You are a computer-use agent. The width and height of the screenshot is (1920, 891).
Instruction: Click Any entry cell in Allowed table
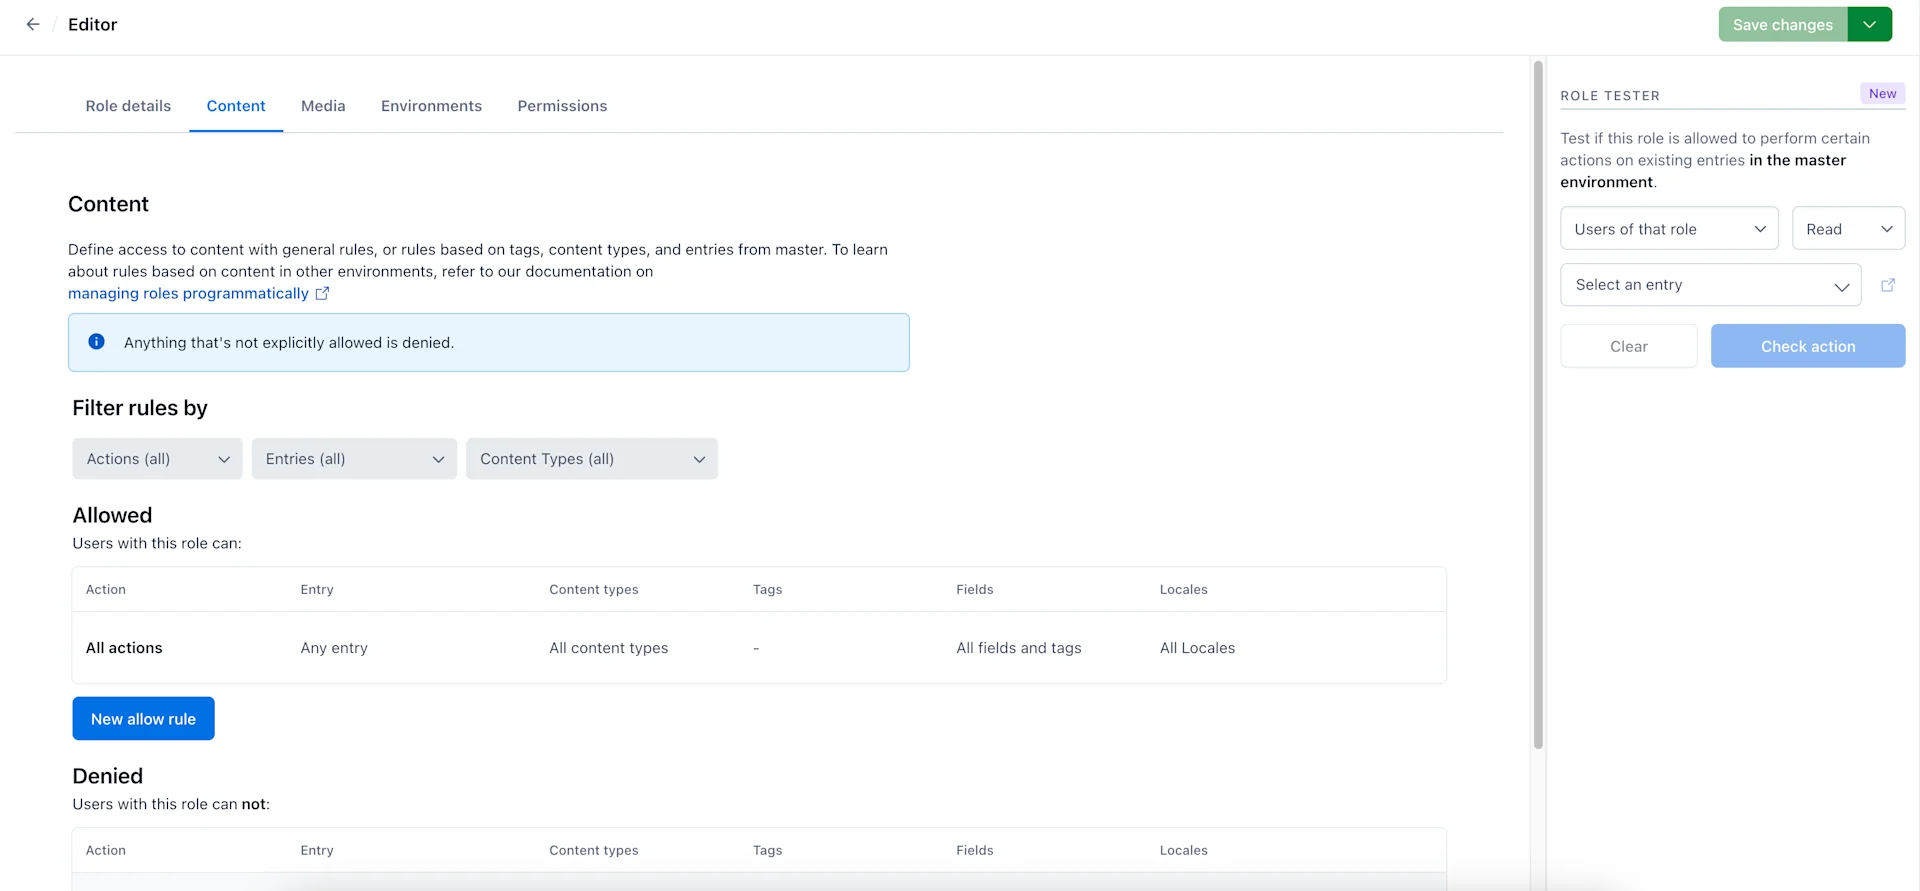coord(334,648)
